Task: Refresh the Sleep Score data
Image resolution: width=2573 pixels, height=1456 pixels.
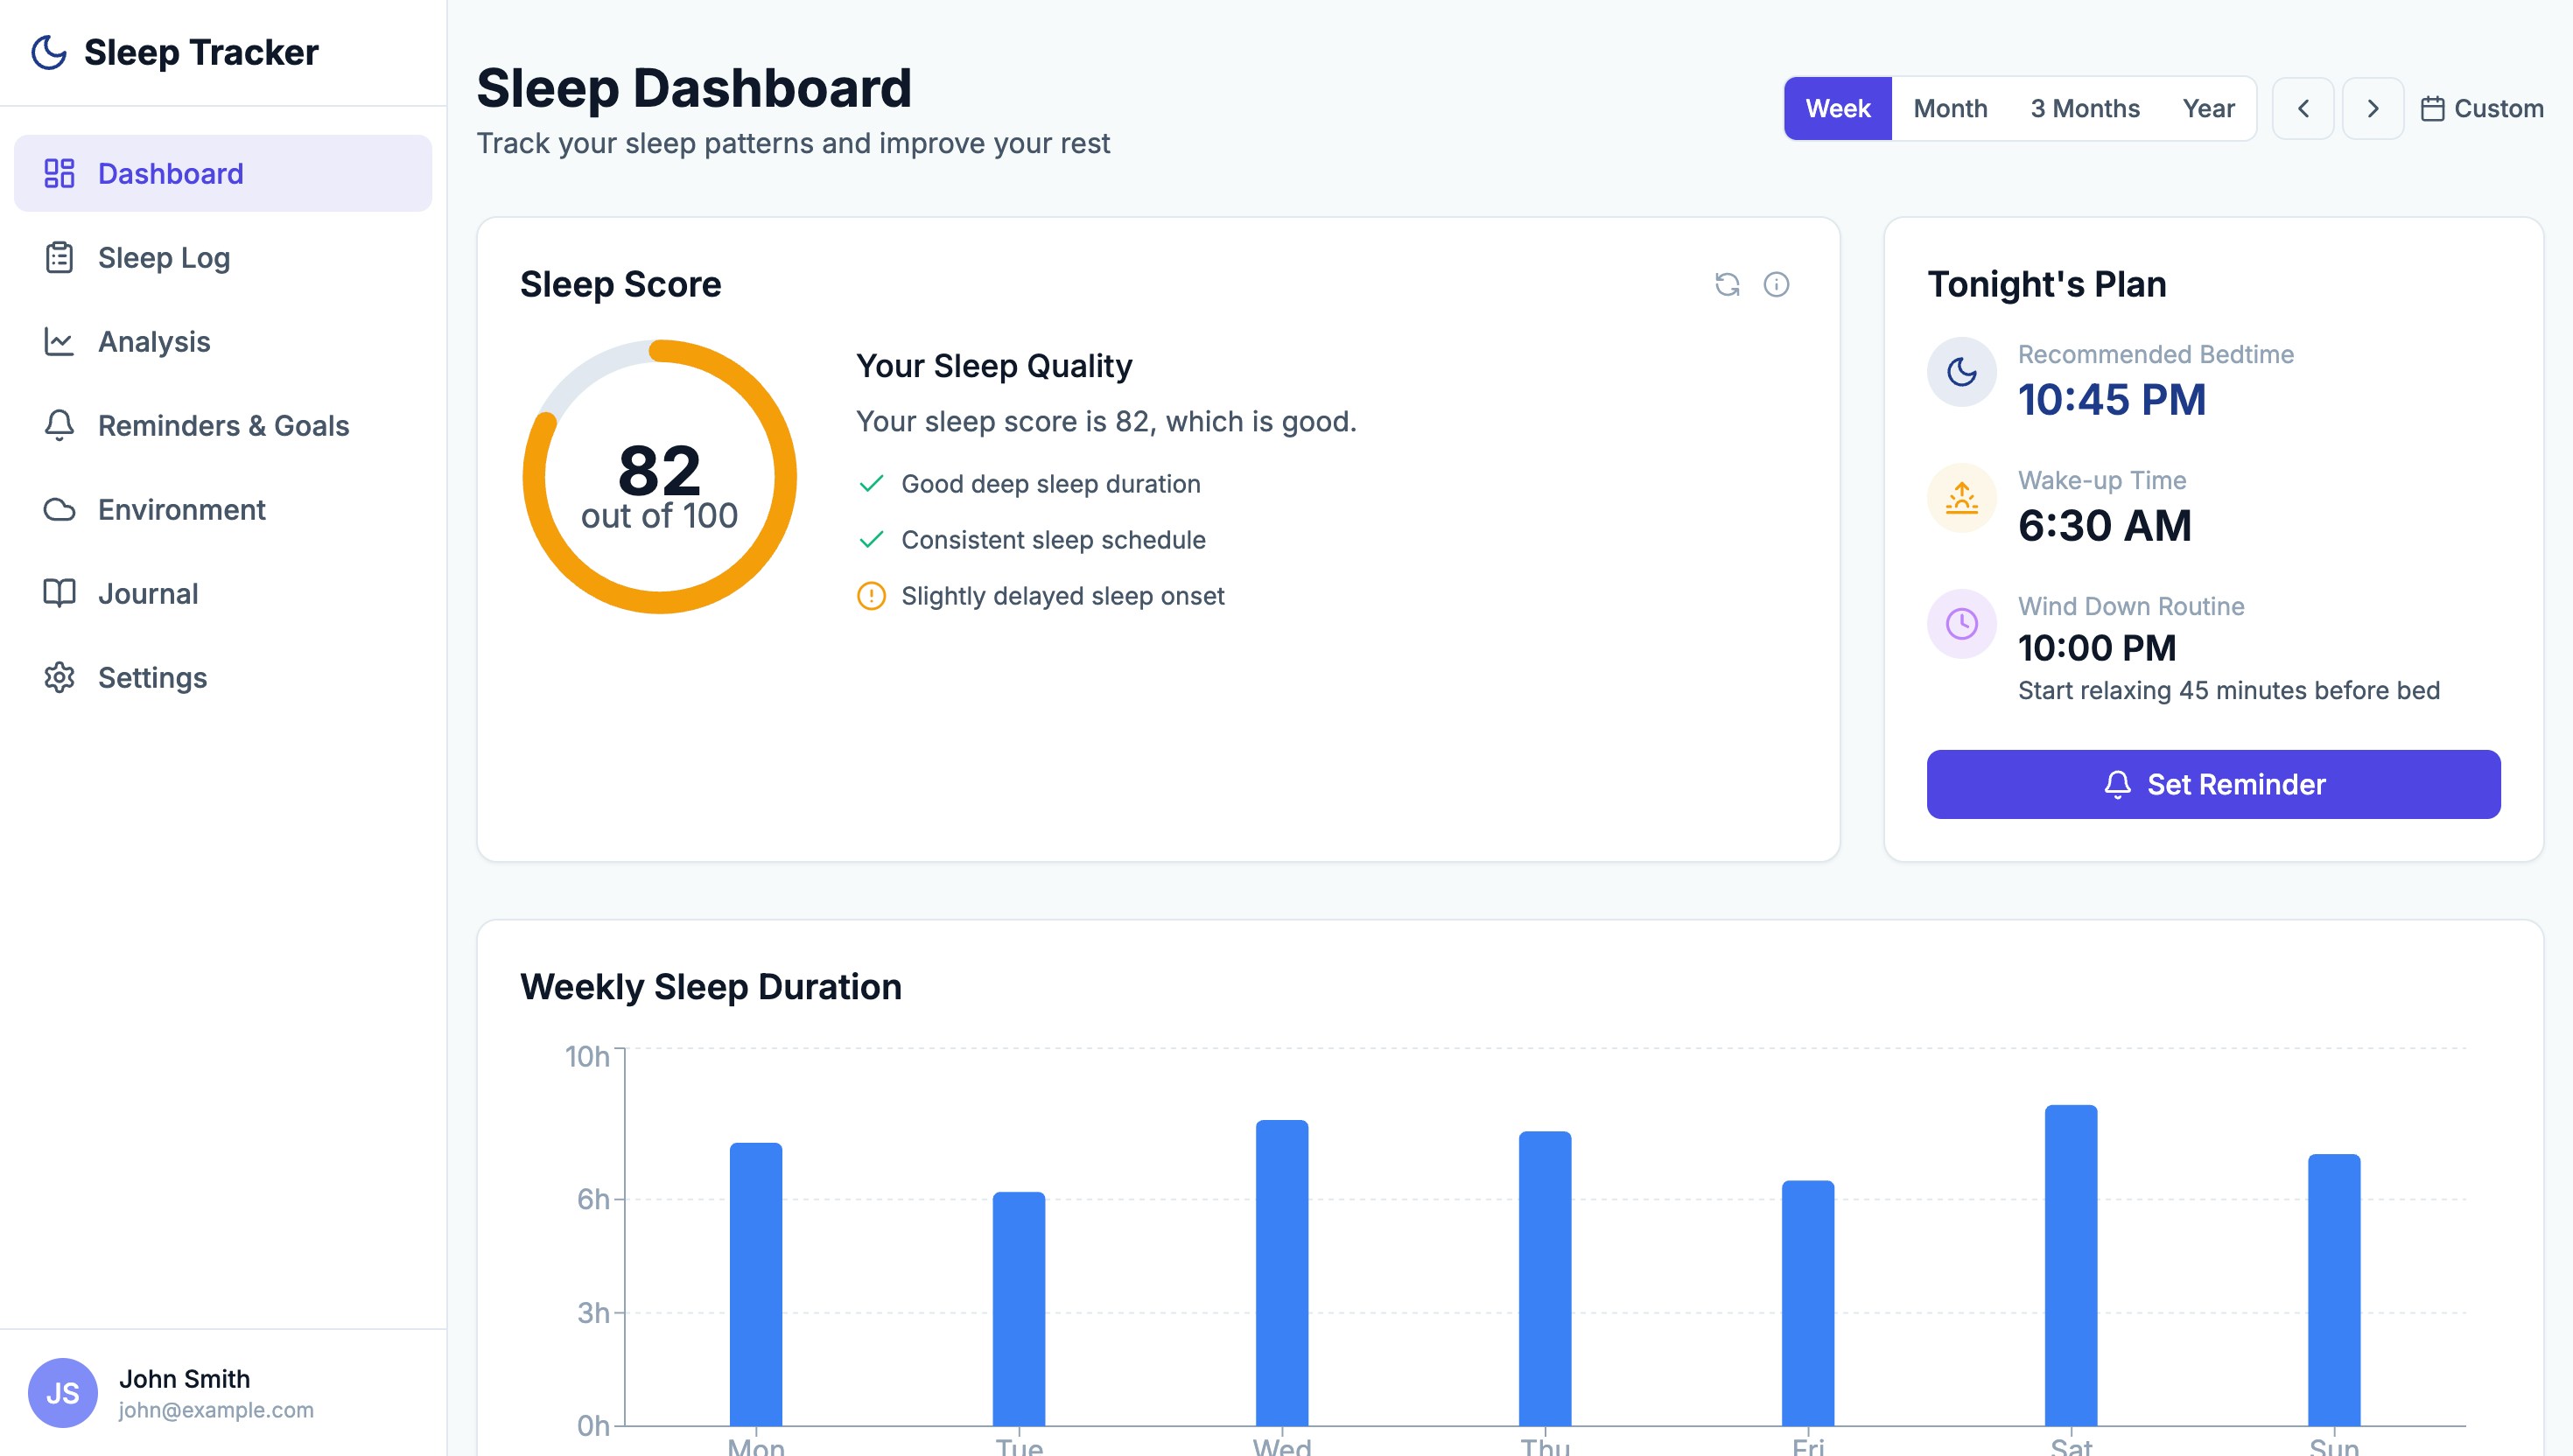Action: coord(1729,285)
